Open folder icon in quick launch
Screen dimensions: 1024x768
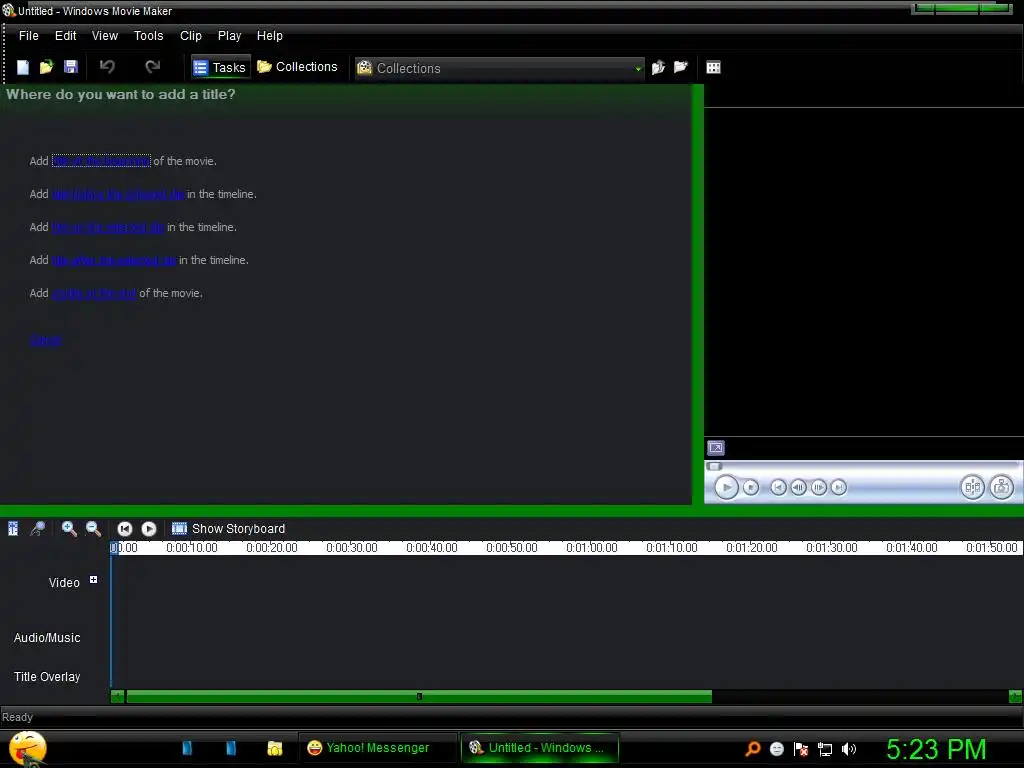[275, 748]
